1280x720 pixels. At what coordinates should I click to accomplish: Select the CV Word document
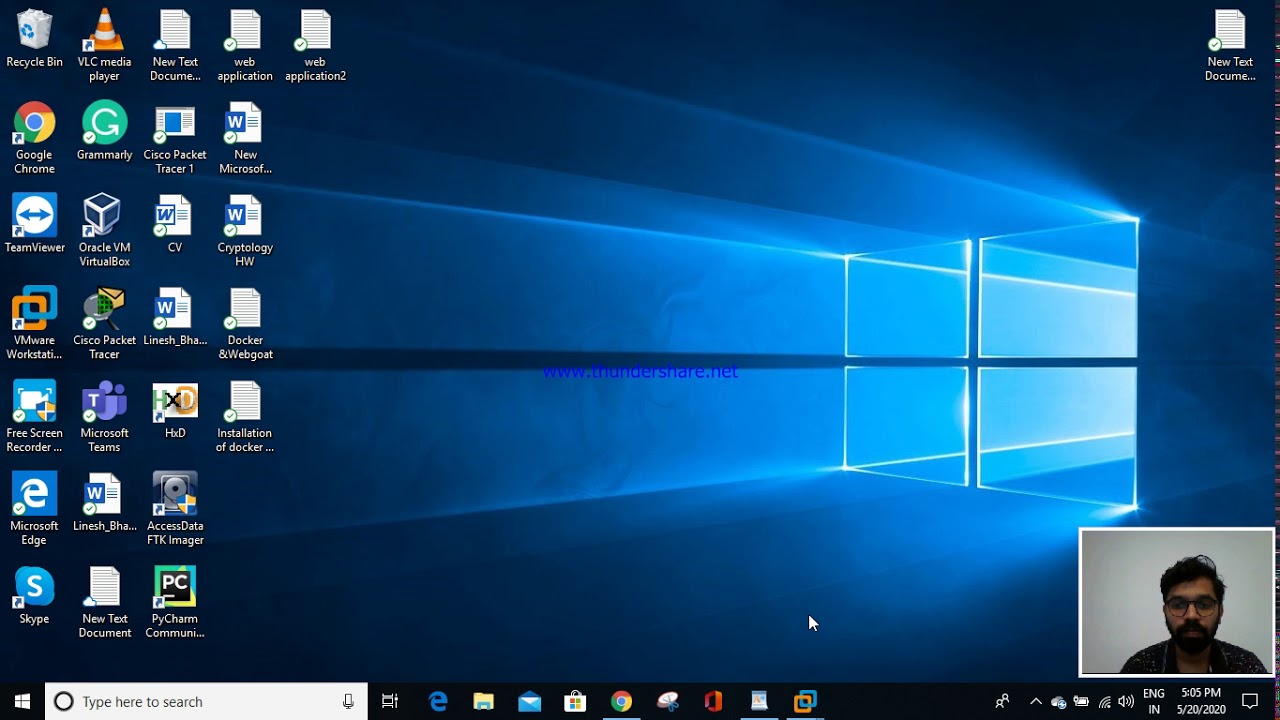tap(175, 225)
